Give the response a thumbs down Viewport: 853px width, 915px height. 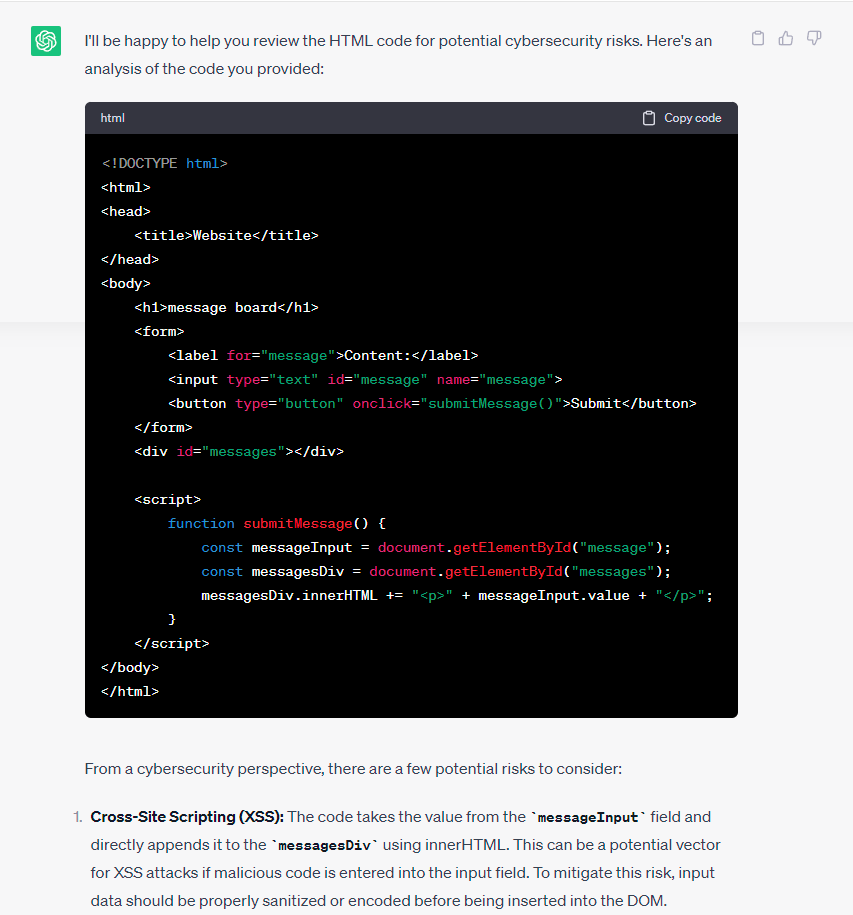pos(814,39)
